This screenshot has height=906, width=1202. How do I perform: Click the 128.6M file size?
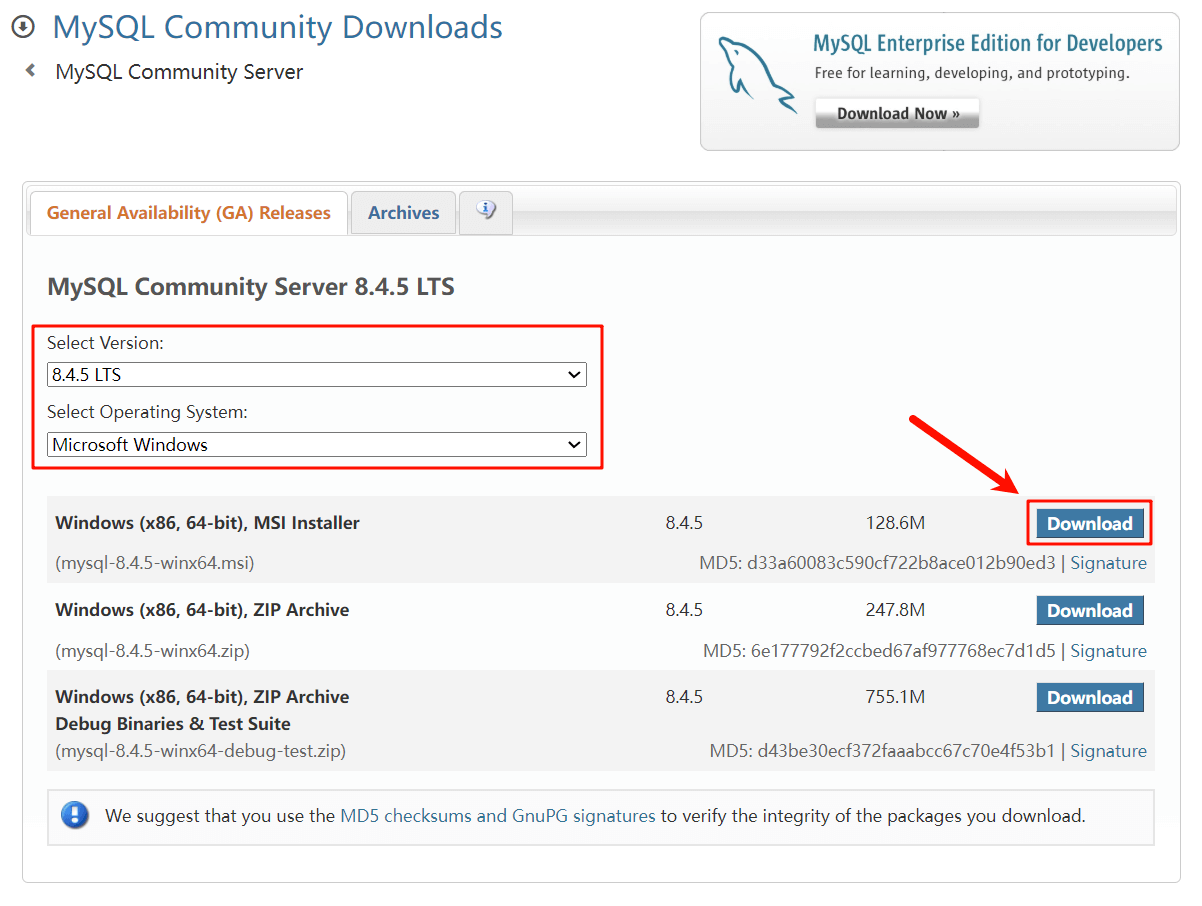tap(895, 523)
